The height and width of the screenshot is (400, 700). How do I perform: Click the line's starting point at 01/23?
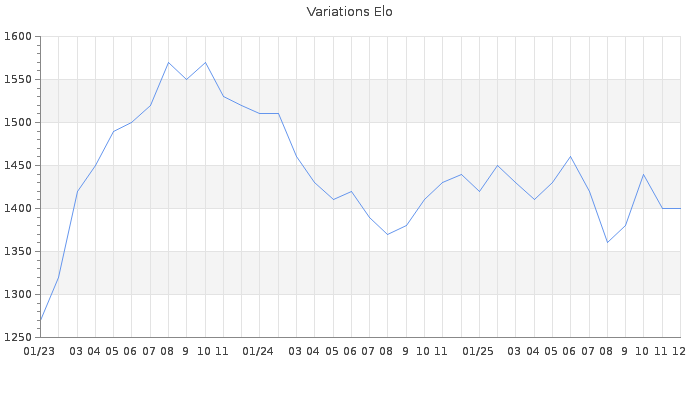pos(40,320)
